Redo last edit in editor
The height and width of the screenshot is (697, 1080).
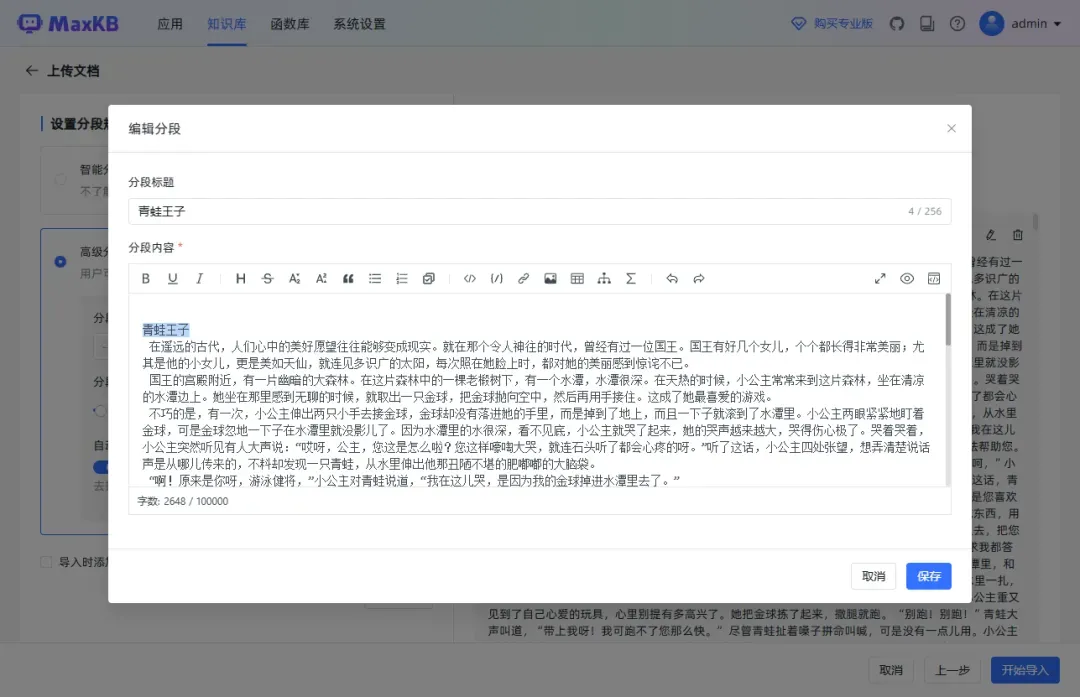tap(698, 278)
